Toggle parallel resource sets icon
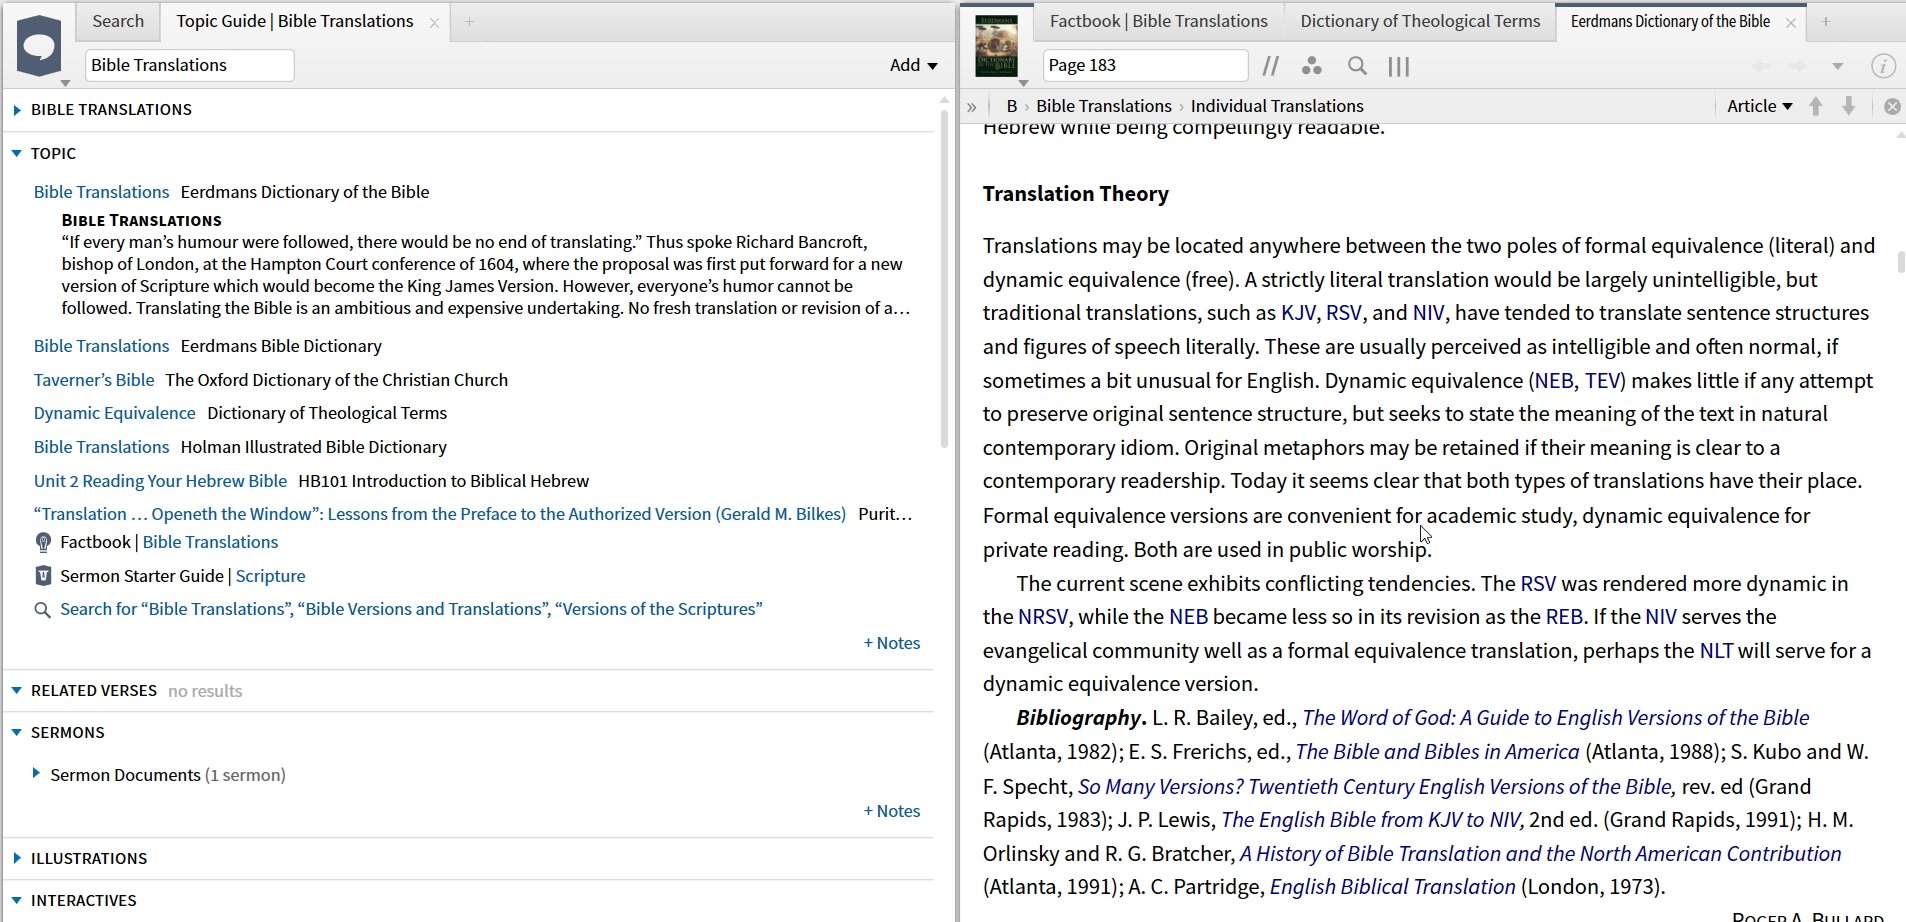 point(1271,66)
